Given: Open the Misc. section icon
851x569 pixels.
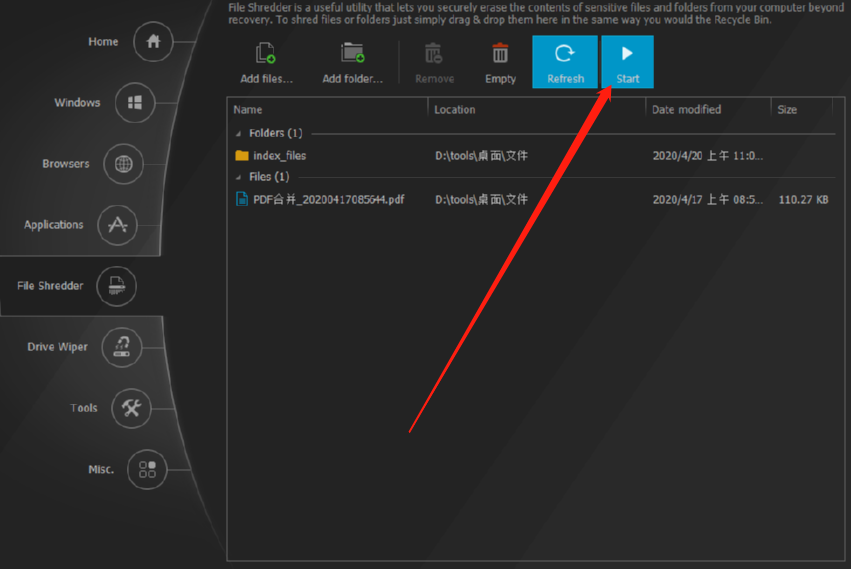Looking at the screenshot, I should pyautogui.click(x=147, y=469).
